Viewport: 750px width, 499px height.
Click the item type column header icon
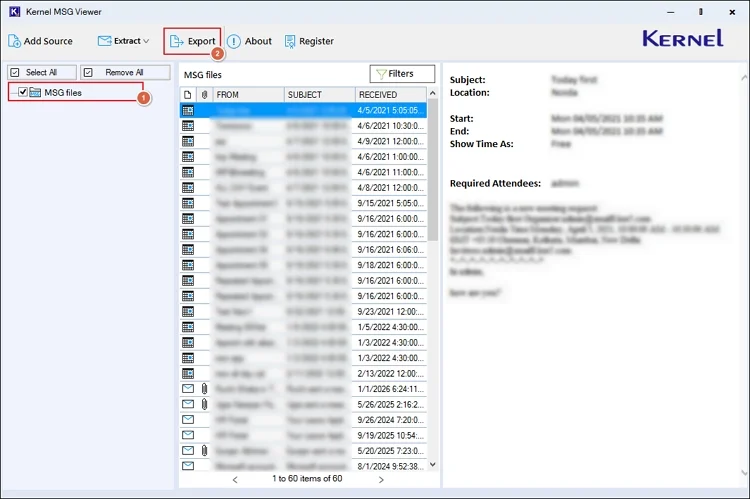188,95
